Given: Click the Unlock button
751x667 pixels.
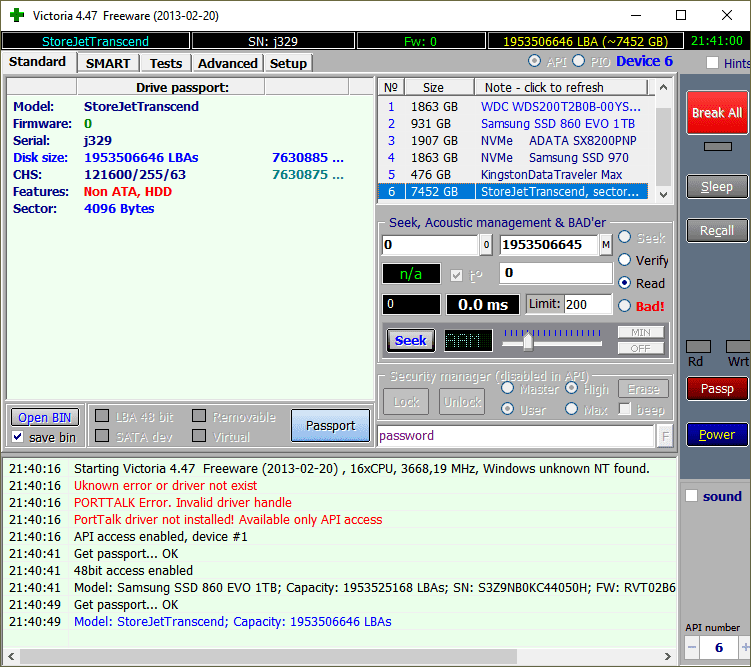Looking at the screenshot, I should [462, 402].
